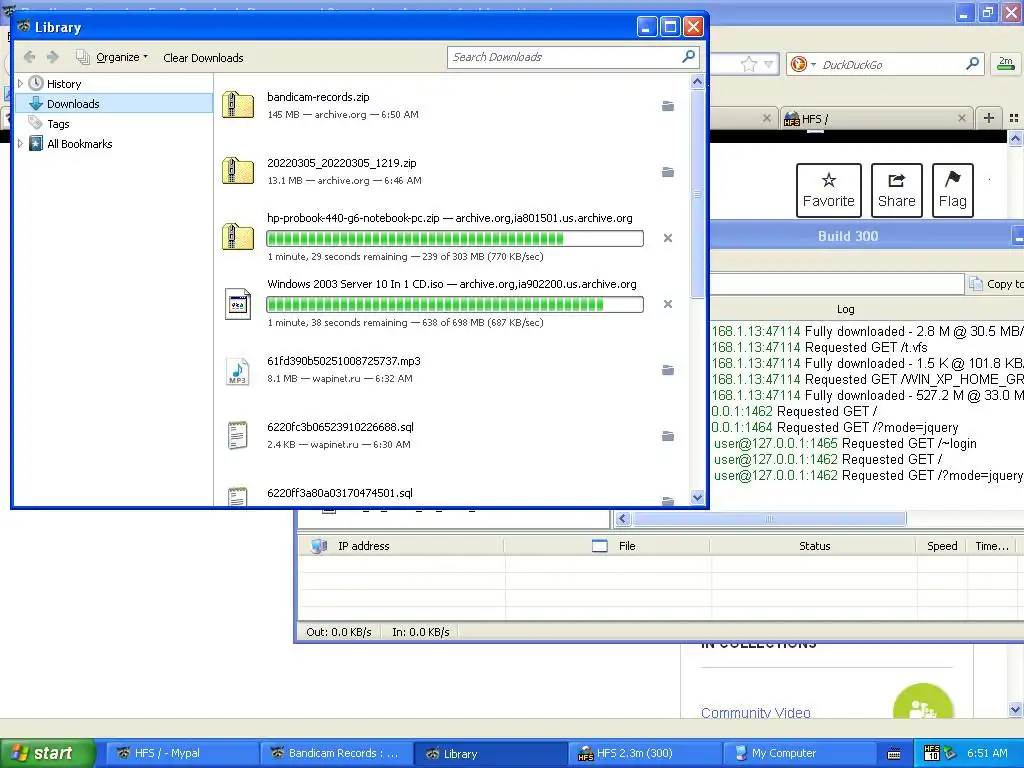Click the Share button on archive page
Viewport: 1024px width, 768px height.
click(896, 190)
